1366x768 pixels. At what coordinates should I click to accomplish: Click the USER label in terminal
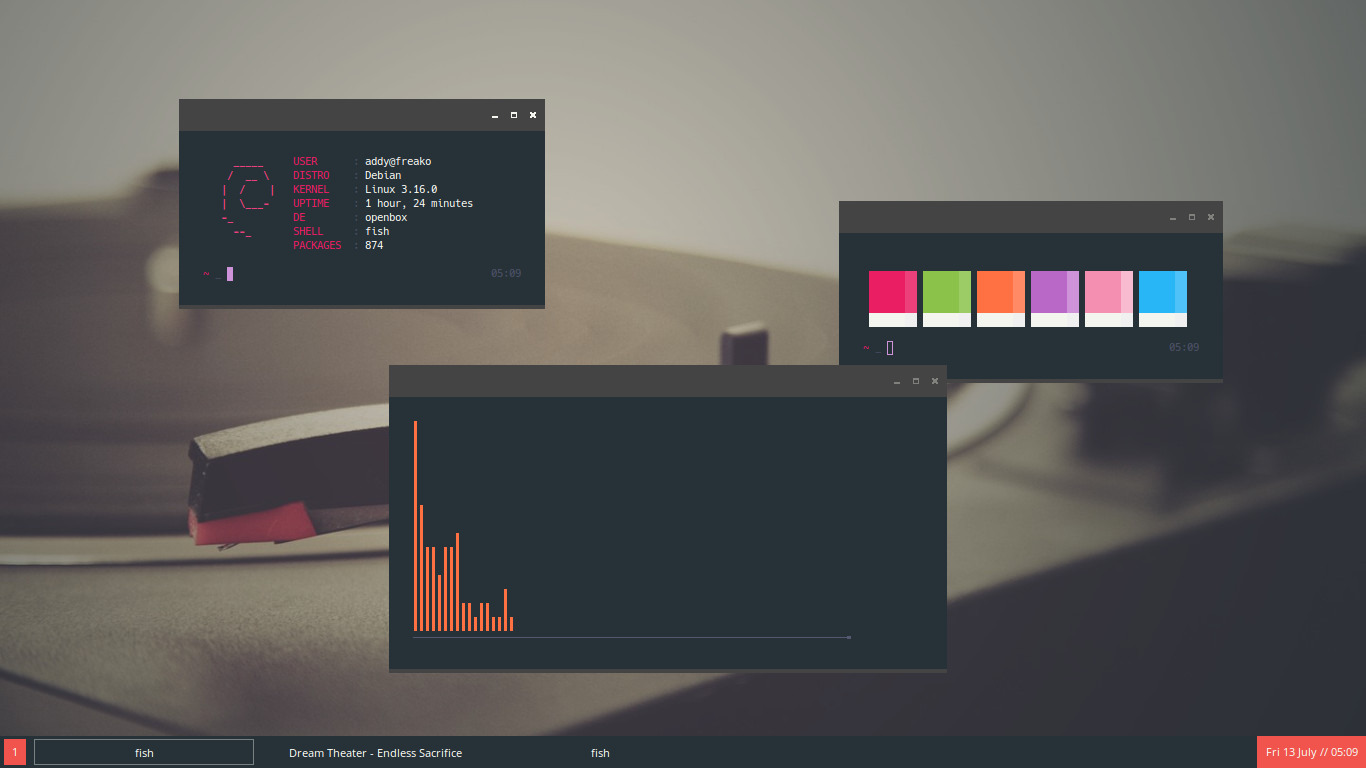(x=305, y=161)
